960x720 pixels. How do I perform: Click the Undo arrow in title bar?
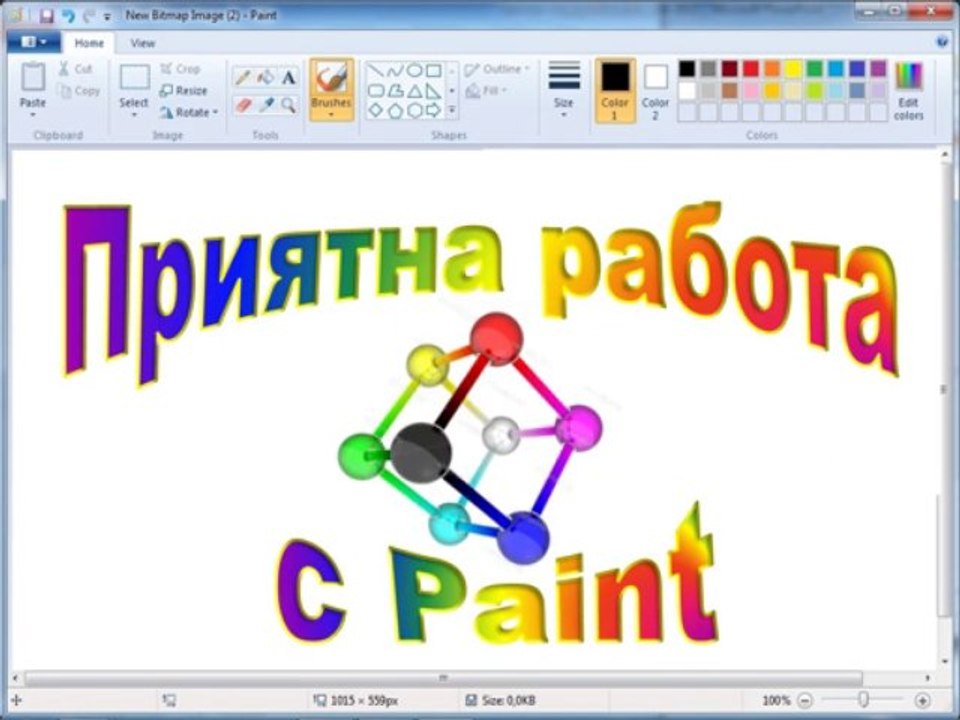click(69, 15)
